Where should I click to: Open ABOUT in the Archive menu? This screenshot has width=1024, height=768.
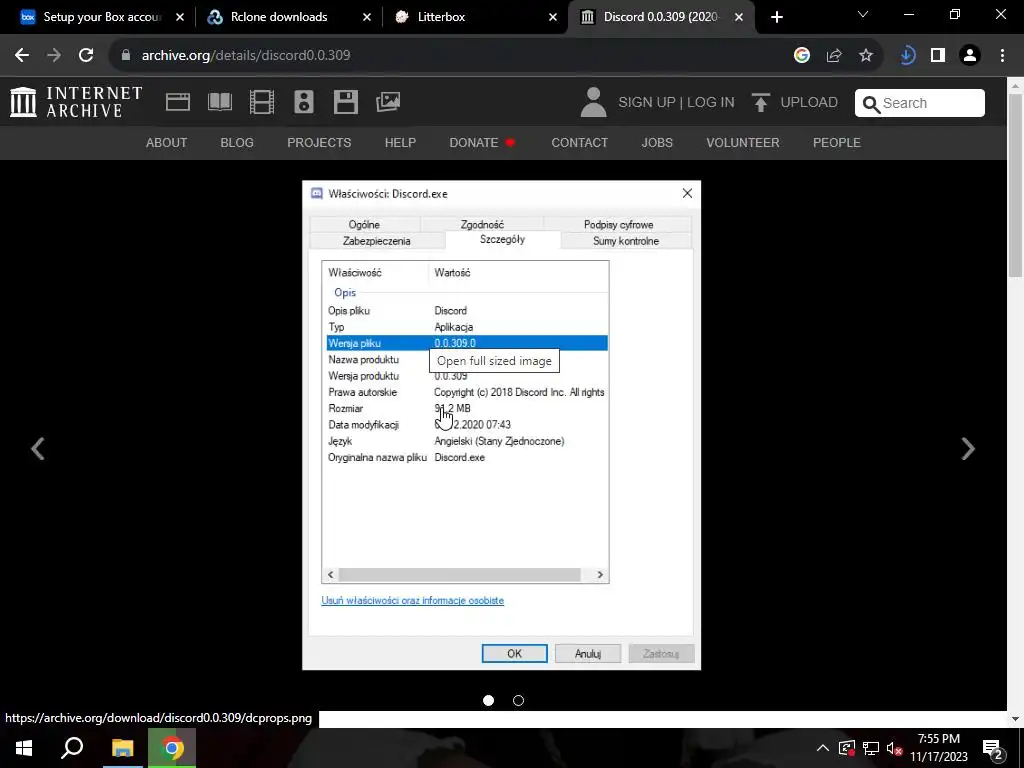tap(167, 142)
